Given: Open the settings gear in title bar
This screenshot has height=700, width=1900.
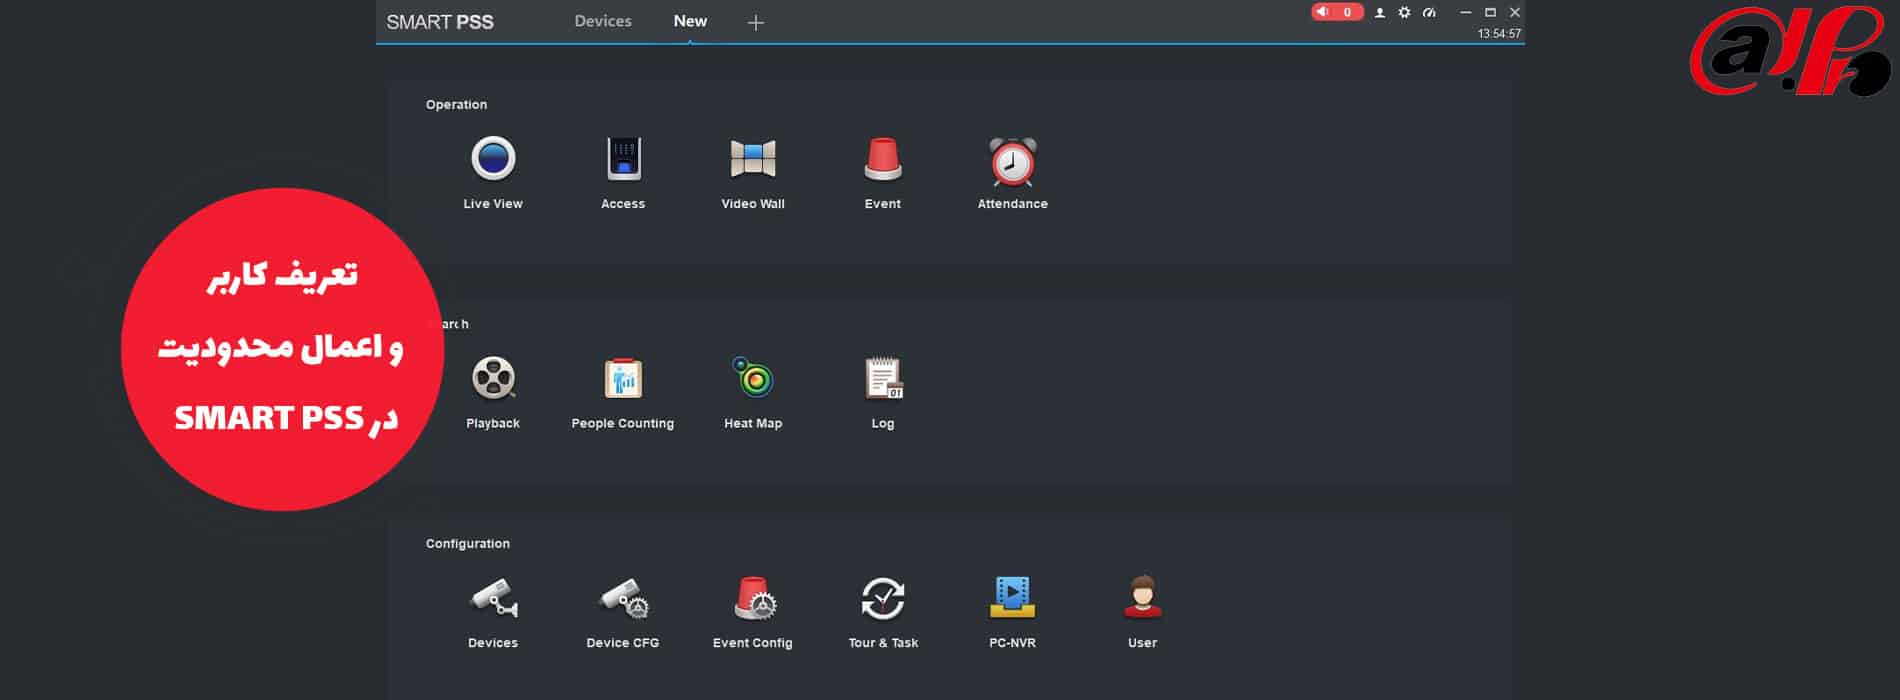Looking at the screenshot, I should pyautogui.click(x=1404, y=13).
